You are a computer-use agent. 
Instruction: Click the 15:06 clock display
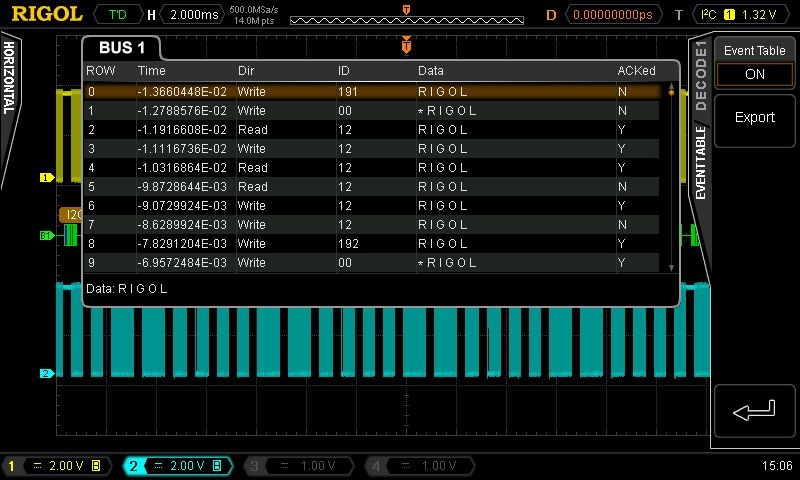pos(777,466)
